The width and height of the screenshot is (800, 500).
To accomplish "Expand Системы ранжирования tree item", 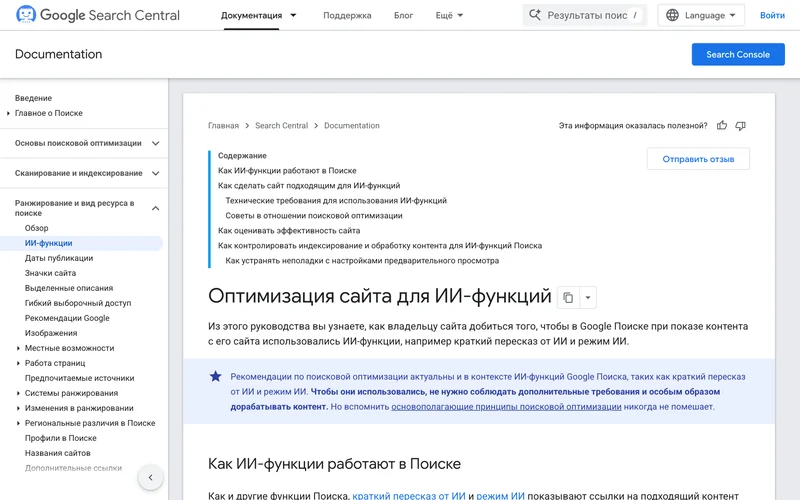I will [18, 393].
